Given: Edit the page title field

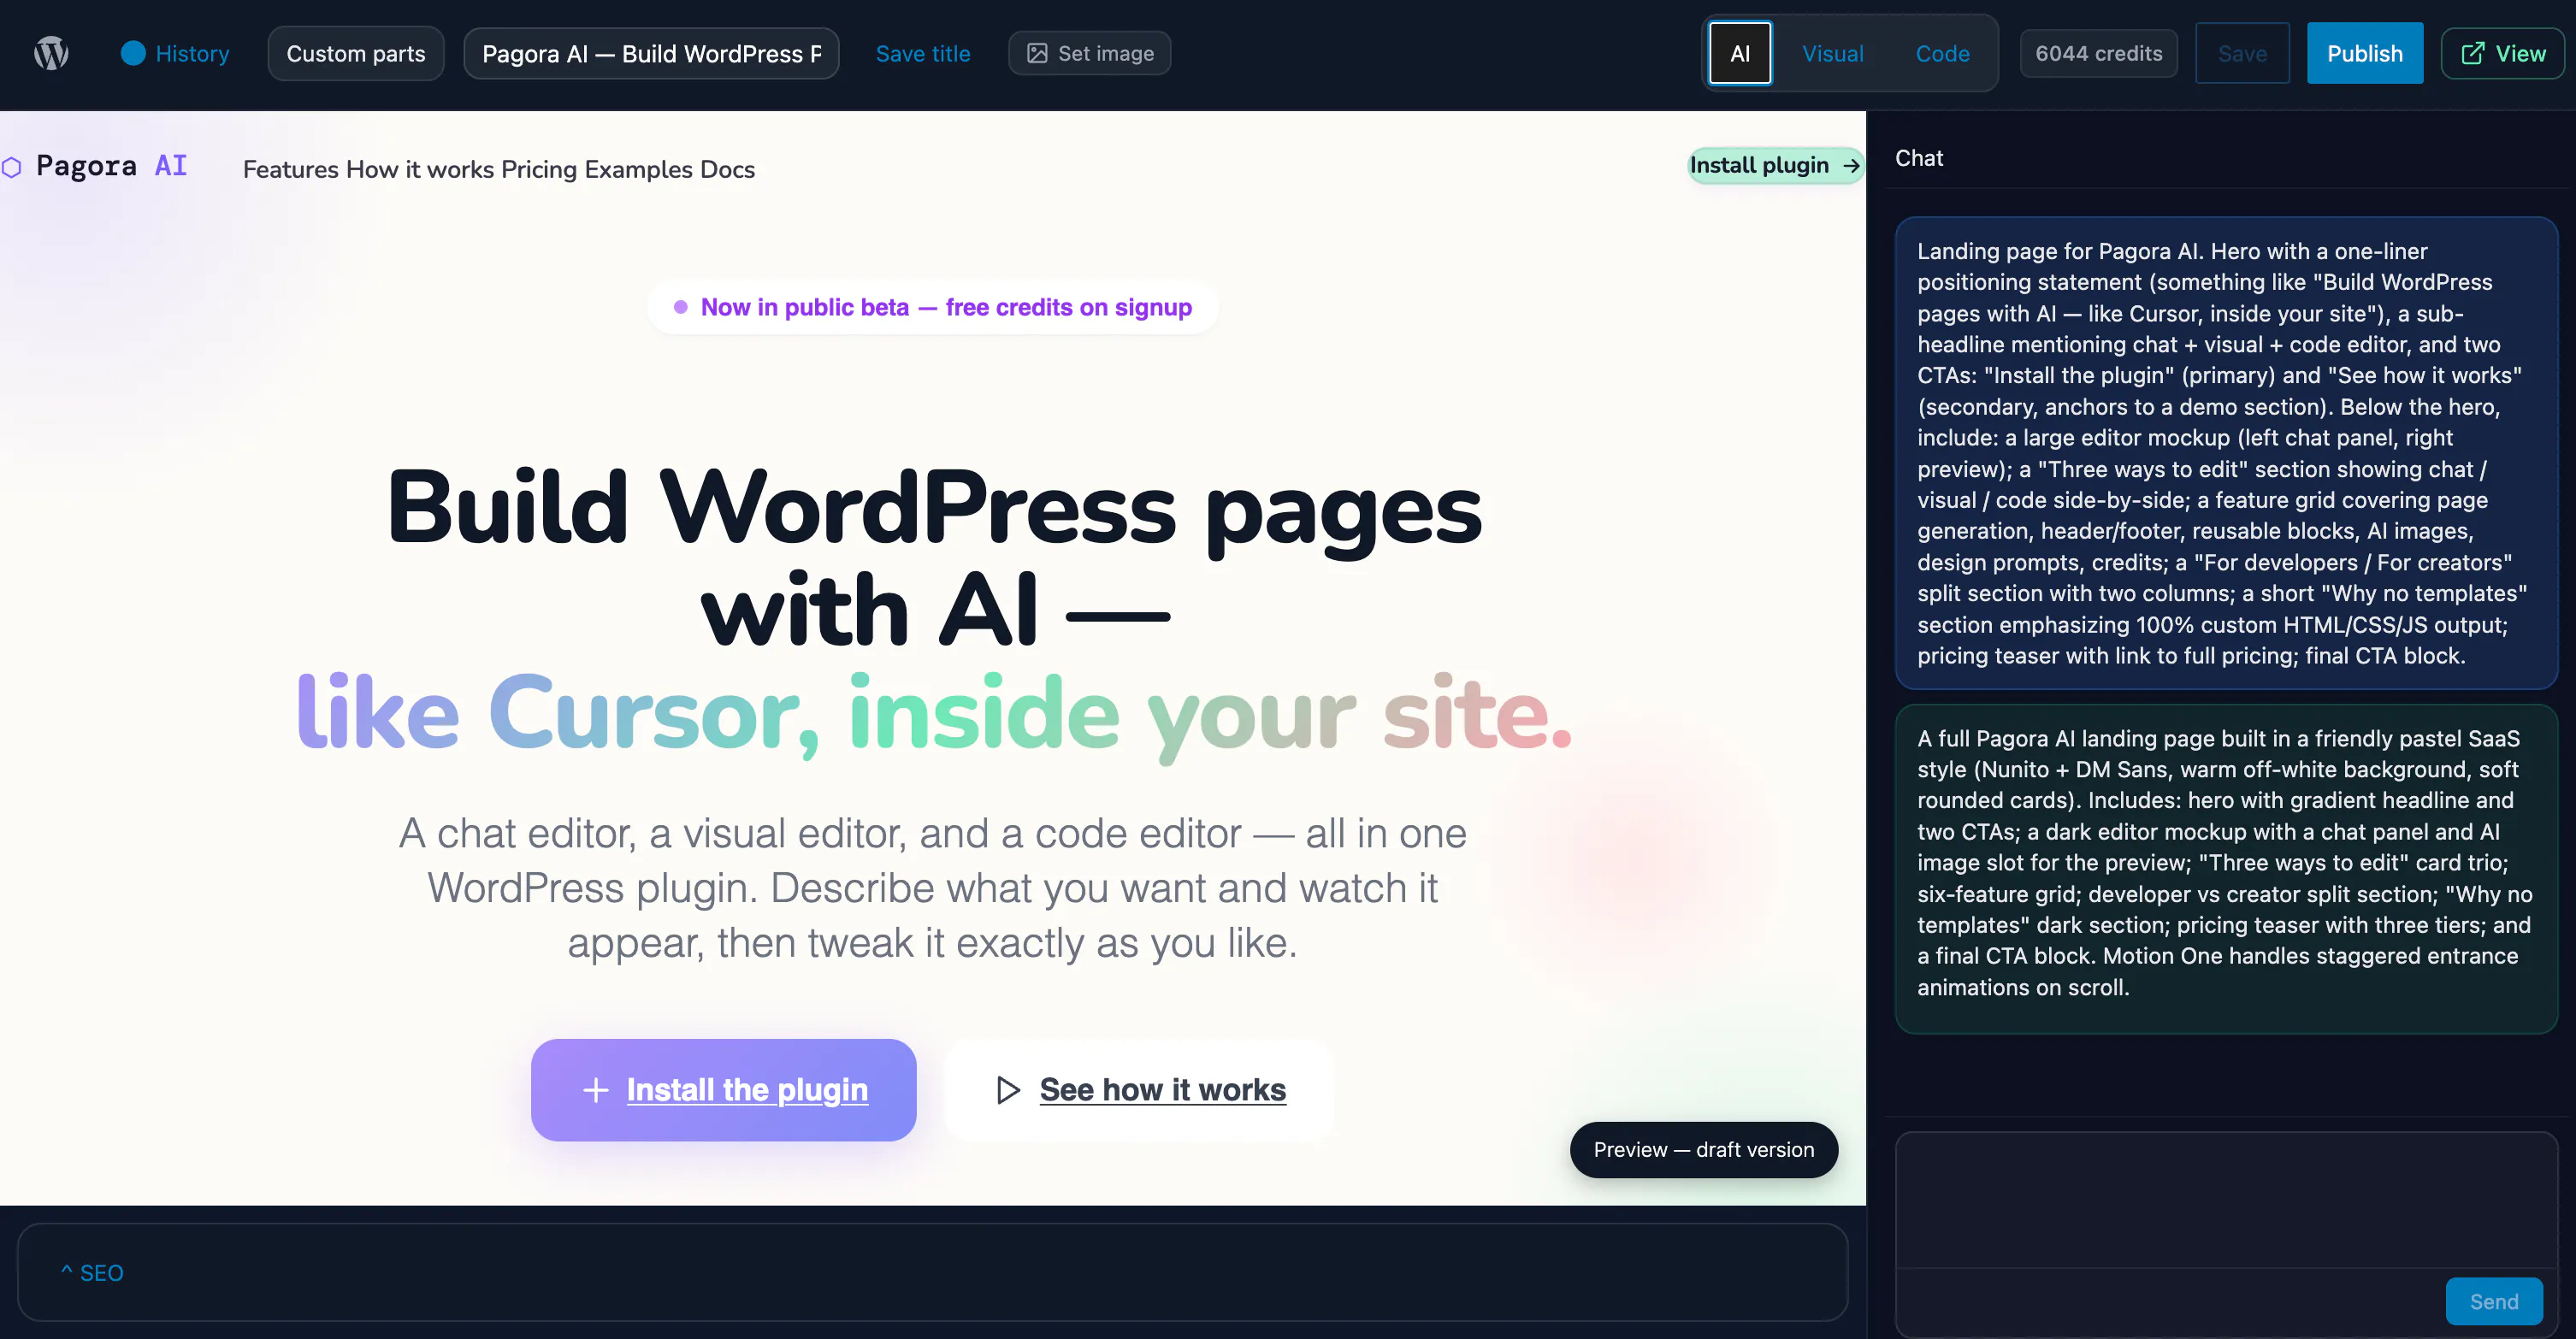Looking at the screenshot, I should 651,53.
